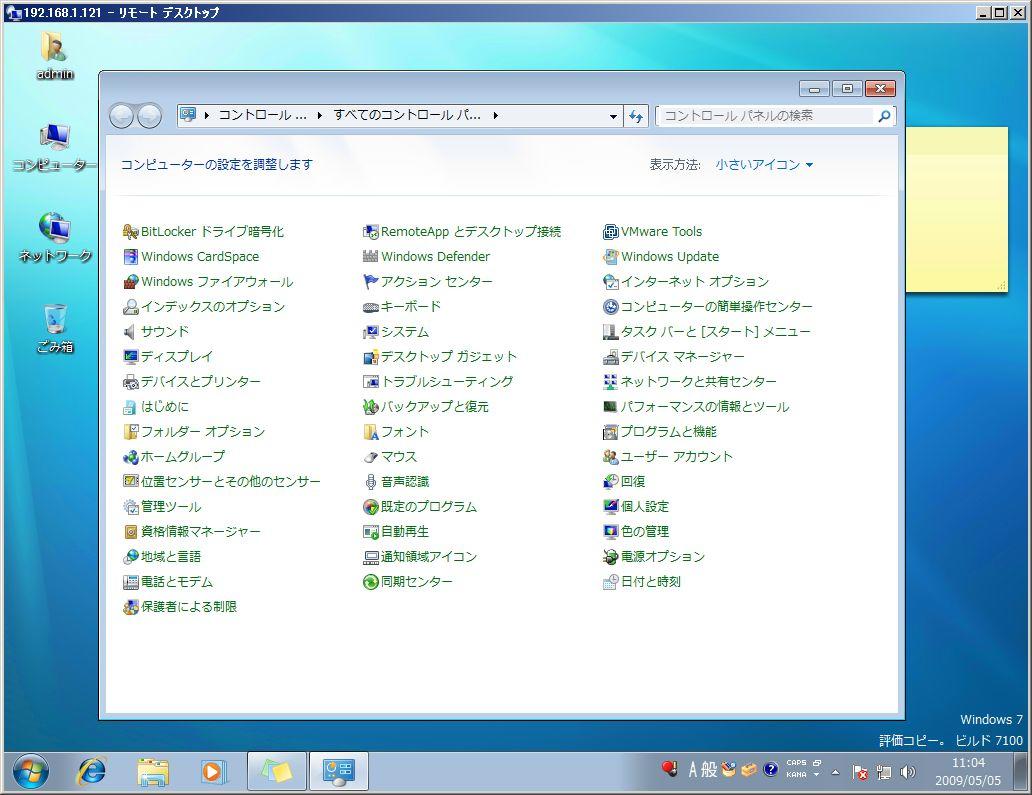Open the address bar history dropdown arrow
This screenshot has height=795, width=1032.
coord(613,116)
